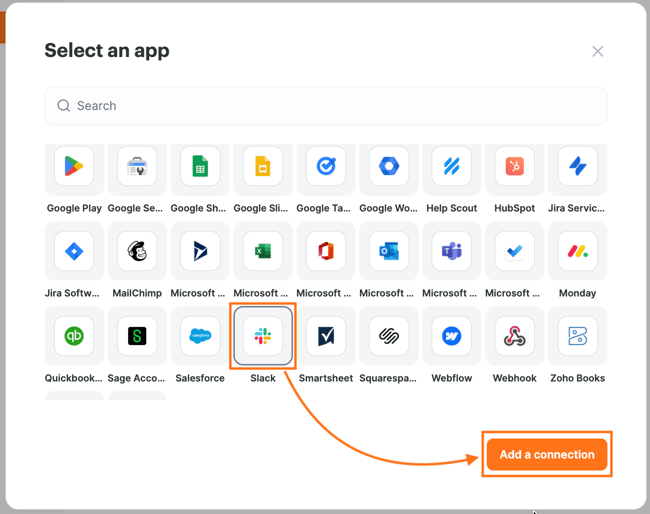Select the HubSpot orange icon
The image size is (650, 514).
tap(515, 167)
